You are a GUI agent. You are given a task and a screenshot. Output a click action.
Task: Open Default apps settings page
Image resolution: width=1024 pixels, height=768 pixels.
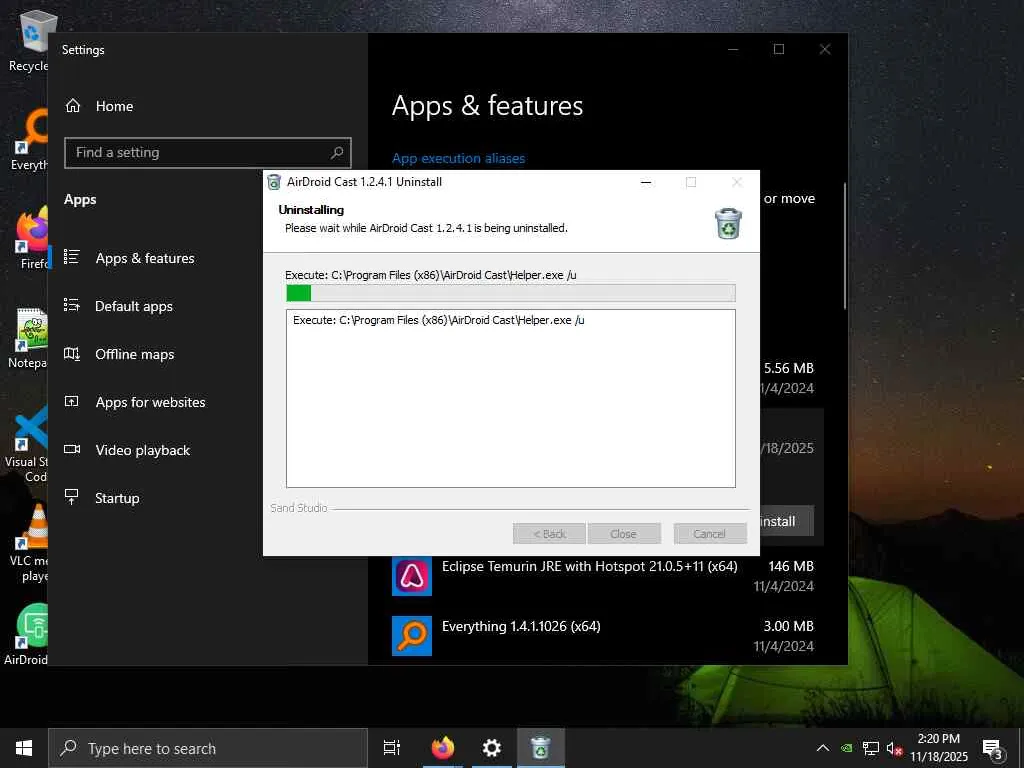pyautogui.click(x=134, y=306)
